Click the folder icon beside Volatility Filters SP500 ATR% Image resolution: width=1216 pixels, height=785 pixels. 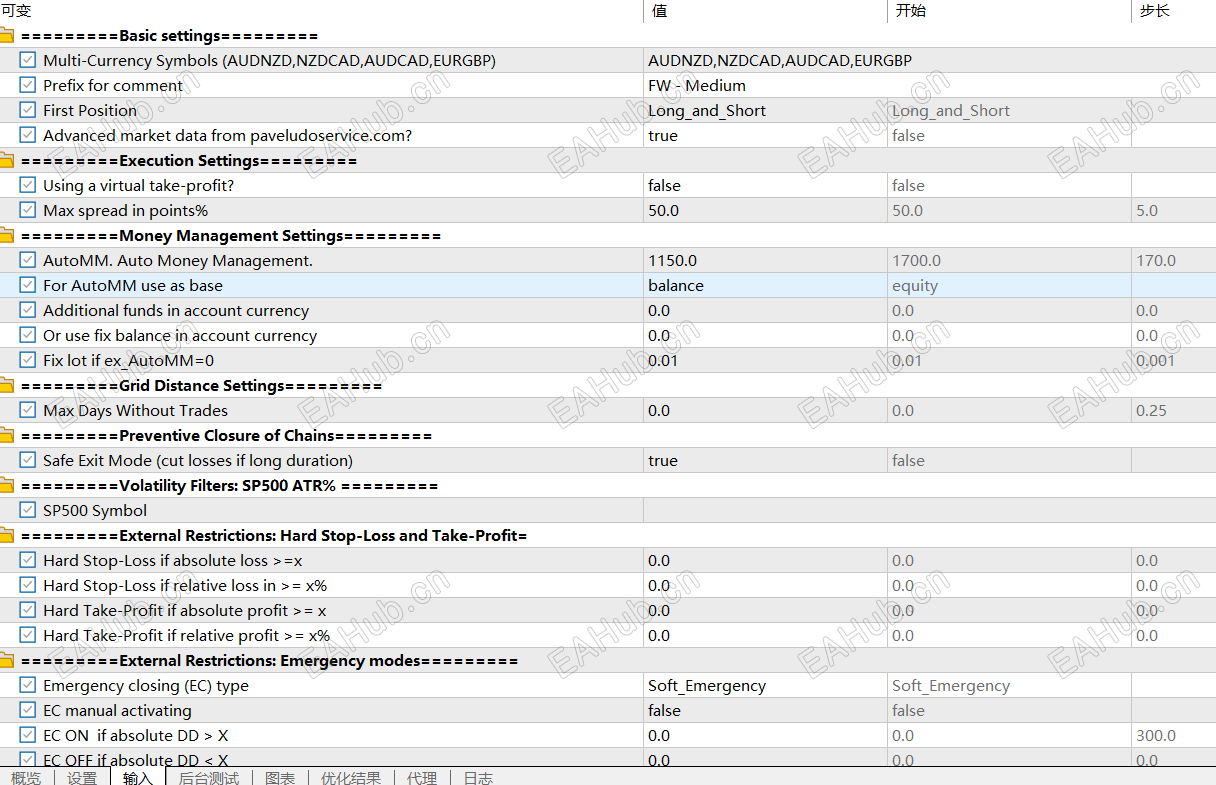coord(10,485)
